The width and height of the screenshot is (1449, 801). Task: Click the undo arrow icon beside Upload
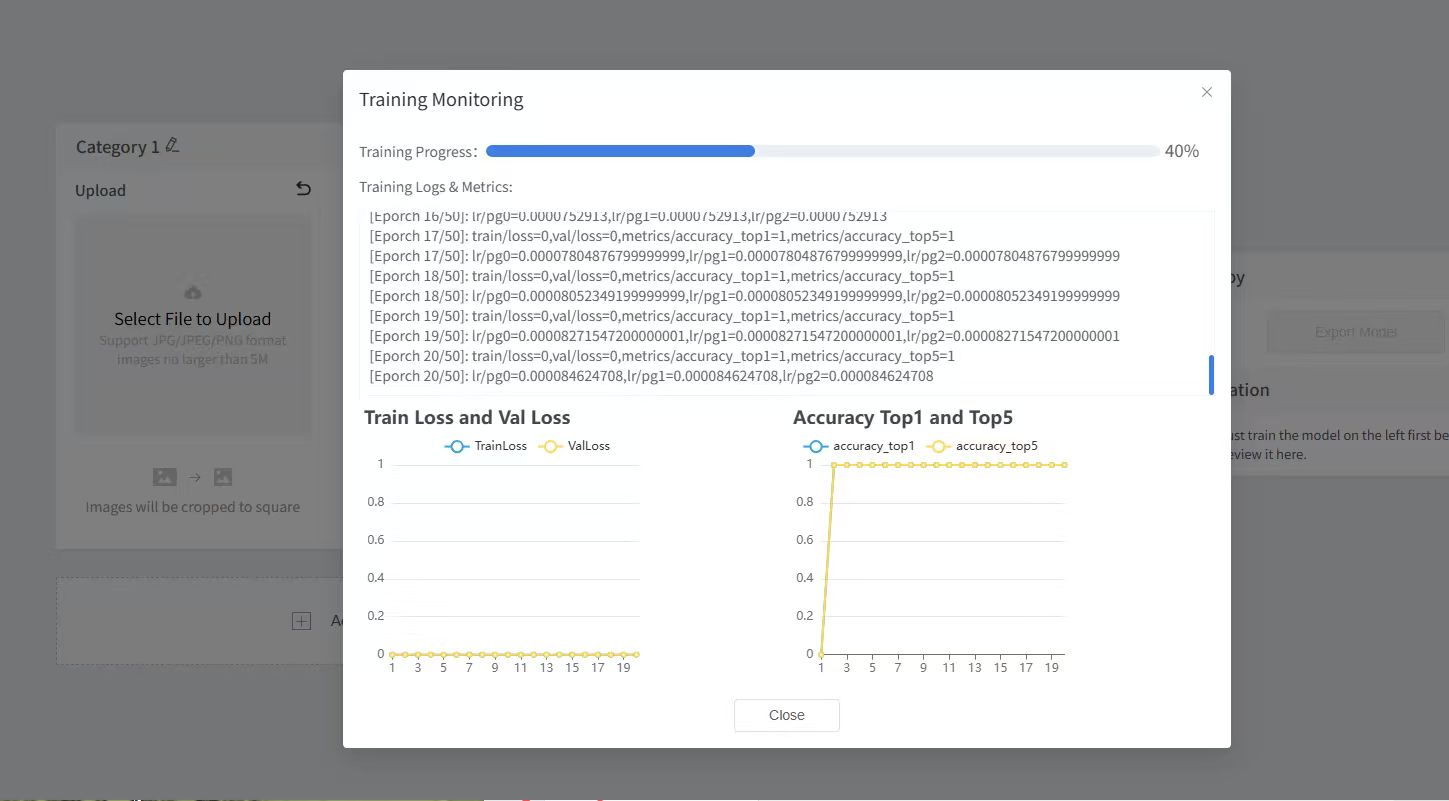coord(303,189)
